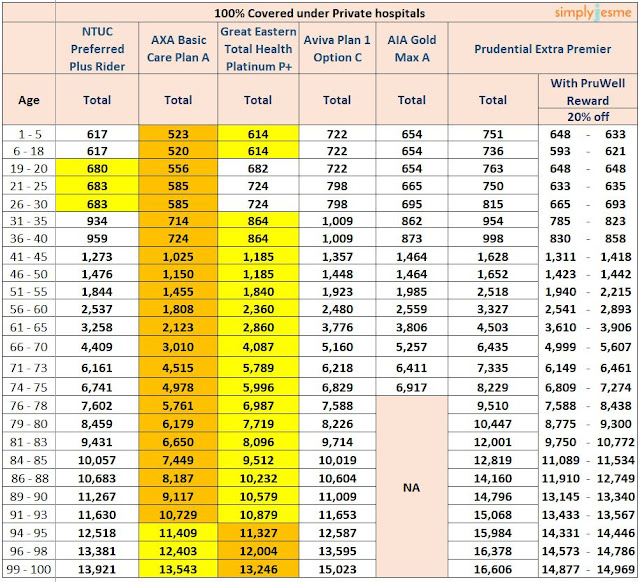The image size is (640, 582).
Task: Click the orange AXA cell 523
Action: [178, 134]
